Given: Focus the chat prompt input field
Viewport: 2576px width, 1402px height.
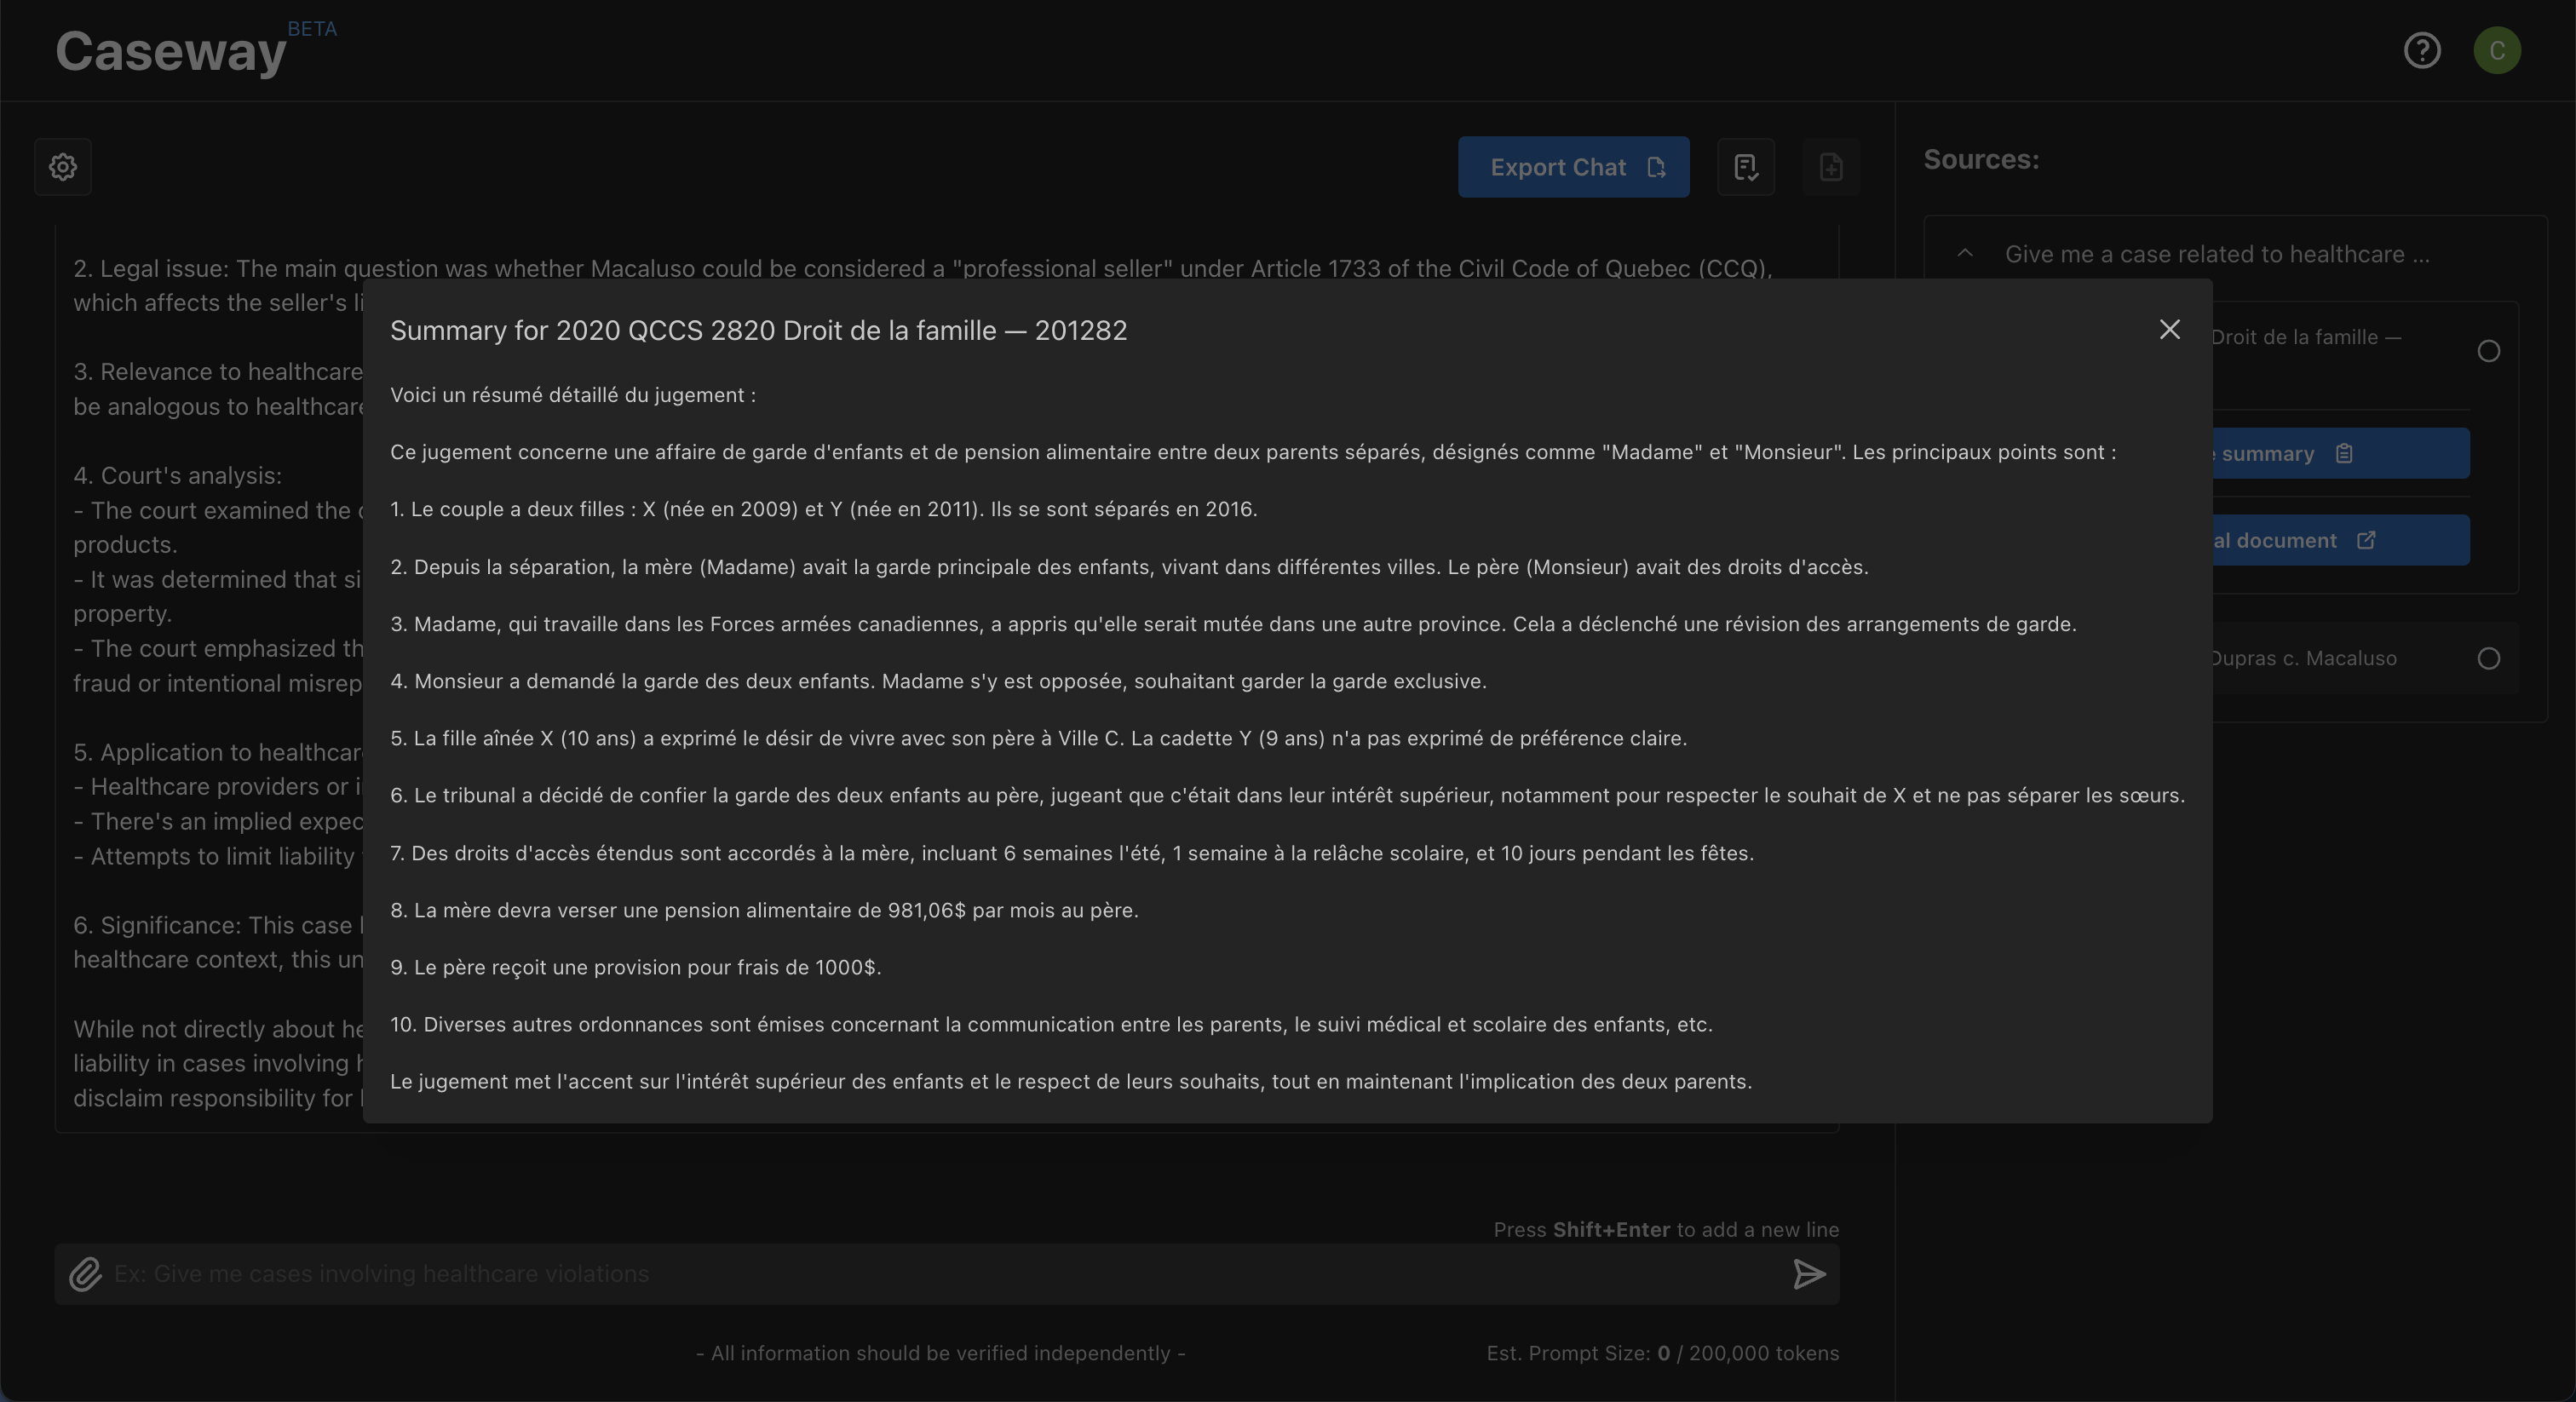Looking at the screenshot, I should click(945, 1274).
